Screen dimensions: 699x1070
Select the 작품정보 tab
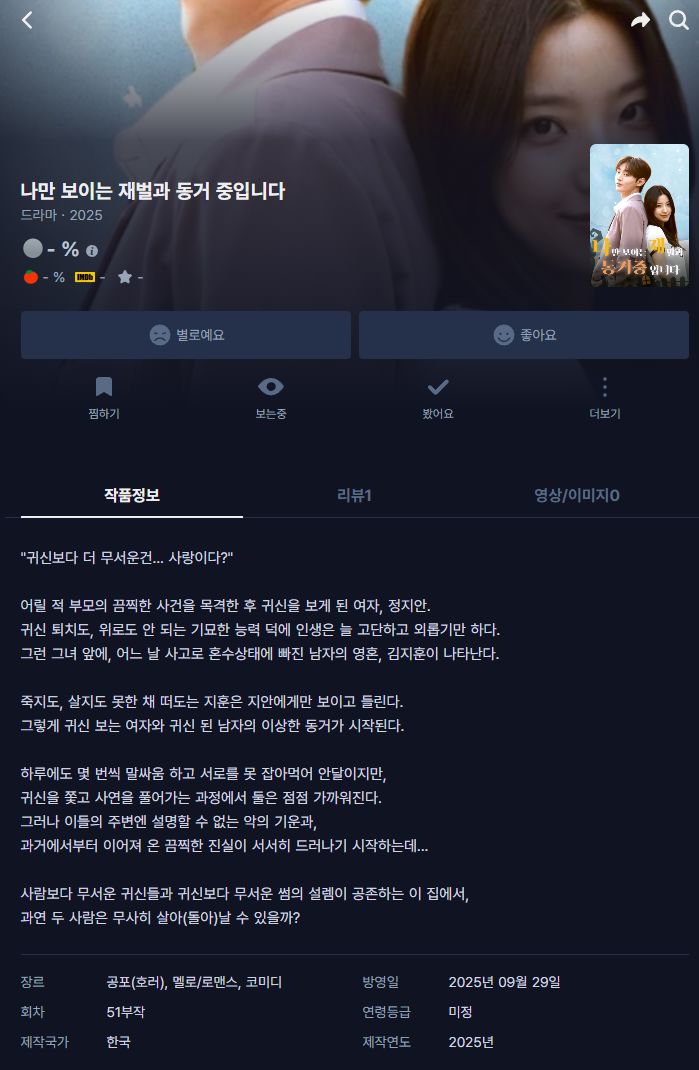(132, 495)
